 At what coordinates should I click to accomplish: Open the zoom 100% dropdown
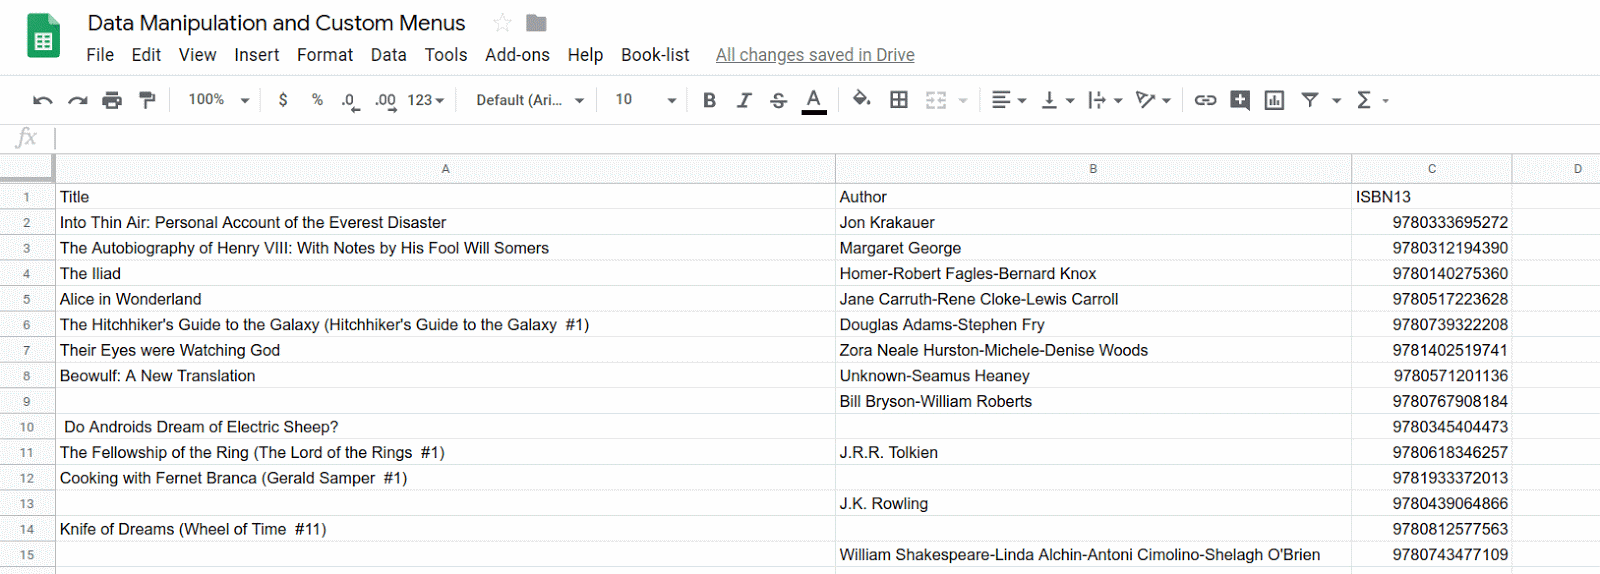(218, 100)
